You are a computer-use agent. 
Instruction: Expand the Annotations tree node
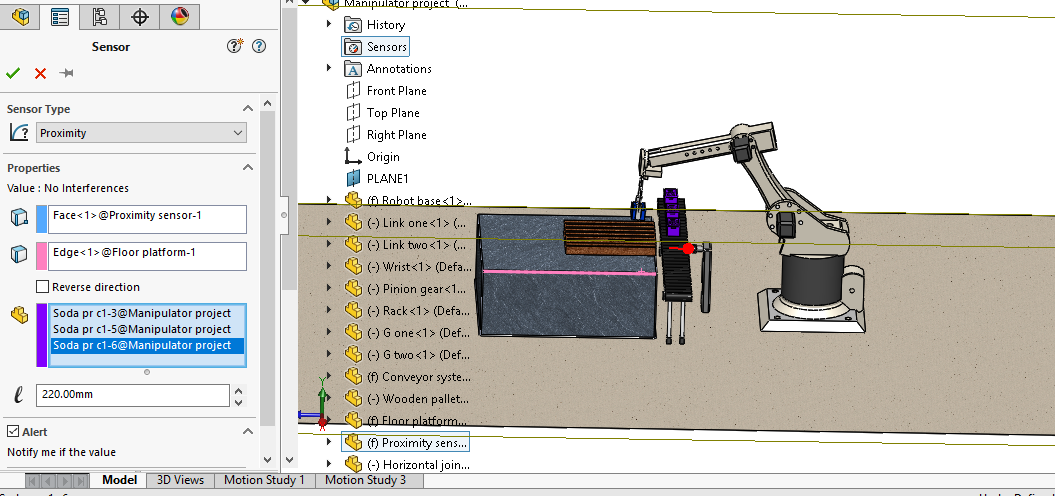point(329,68)
